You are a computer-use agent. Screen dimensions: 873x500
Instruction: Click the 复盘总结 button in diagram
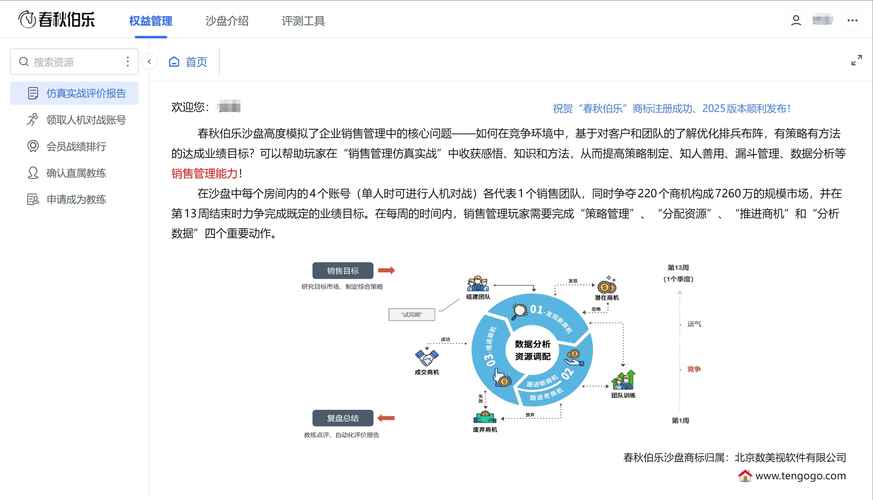342,418
